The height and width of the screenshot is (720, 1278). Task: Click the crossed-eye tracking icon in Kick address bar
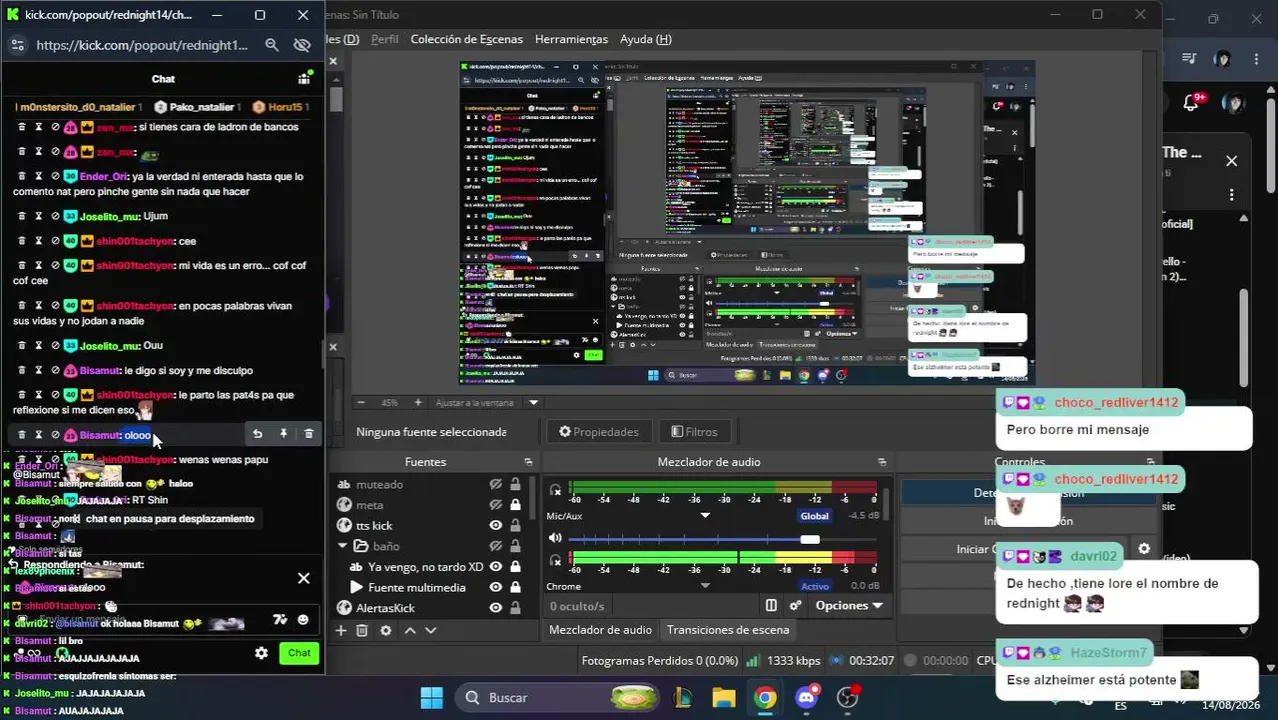pyautogui.click(x=302, y=45)
